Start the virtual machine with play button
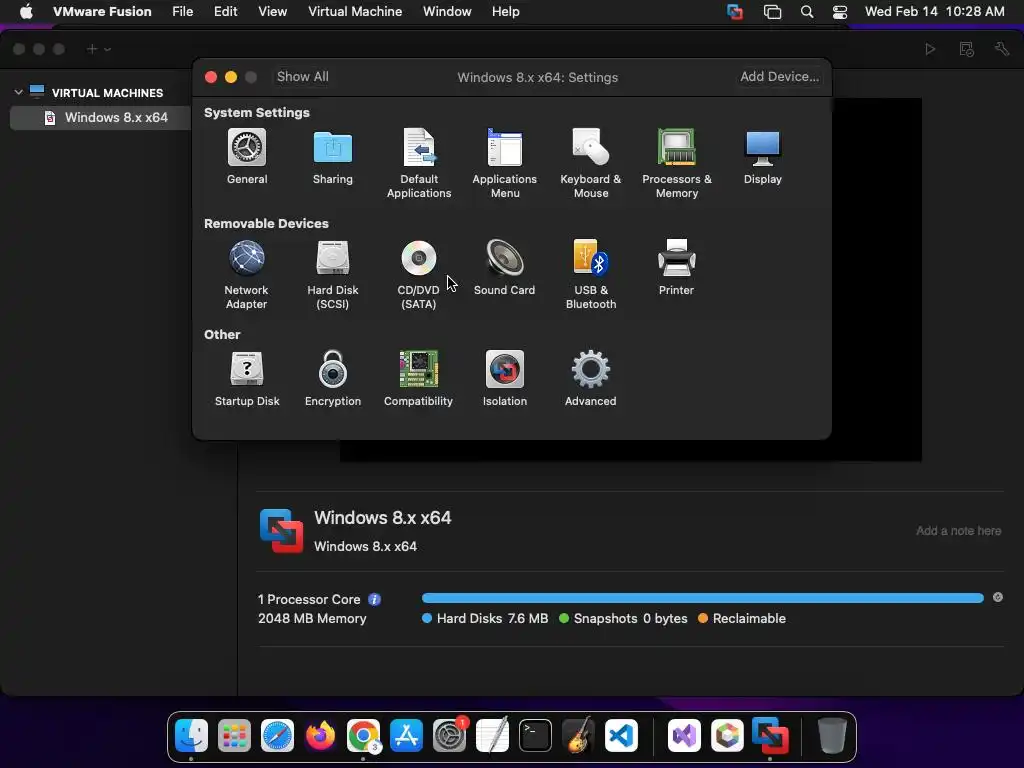The height and width of the screenshot is (768, 1024). [930, 49]
